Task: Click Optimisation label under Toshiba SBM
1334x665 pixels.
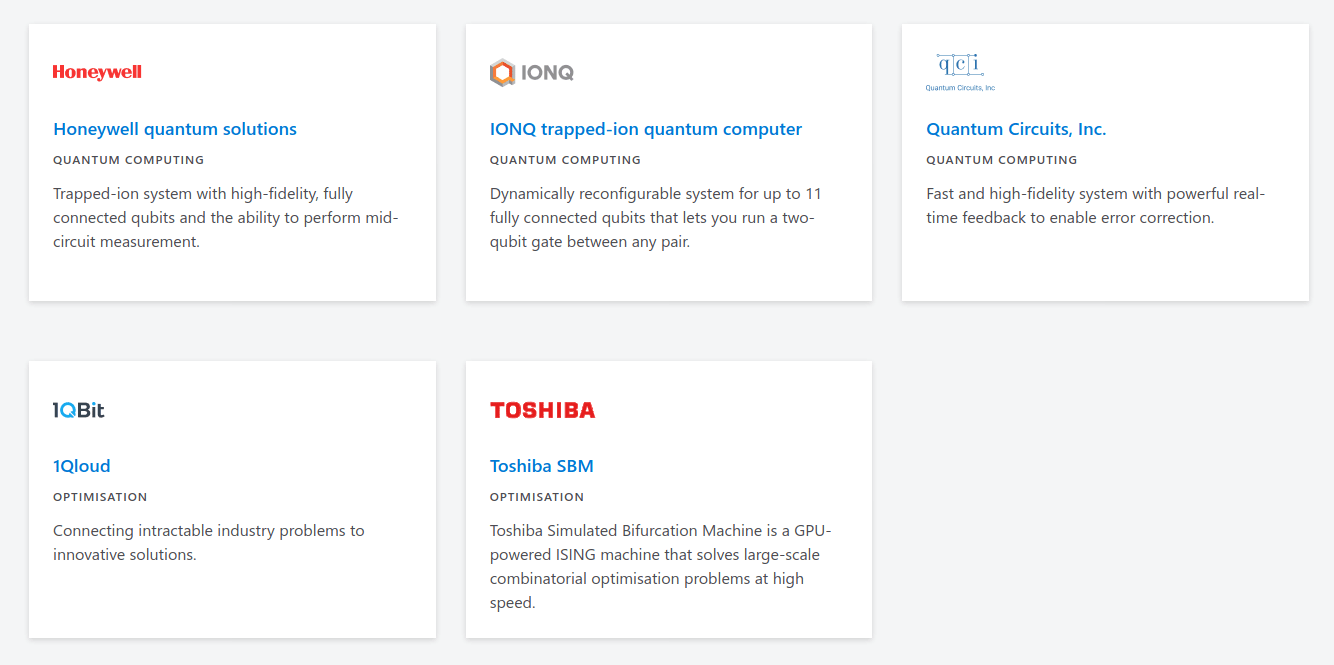Action: (x=537, y=497)
